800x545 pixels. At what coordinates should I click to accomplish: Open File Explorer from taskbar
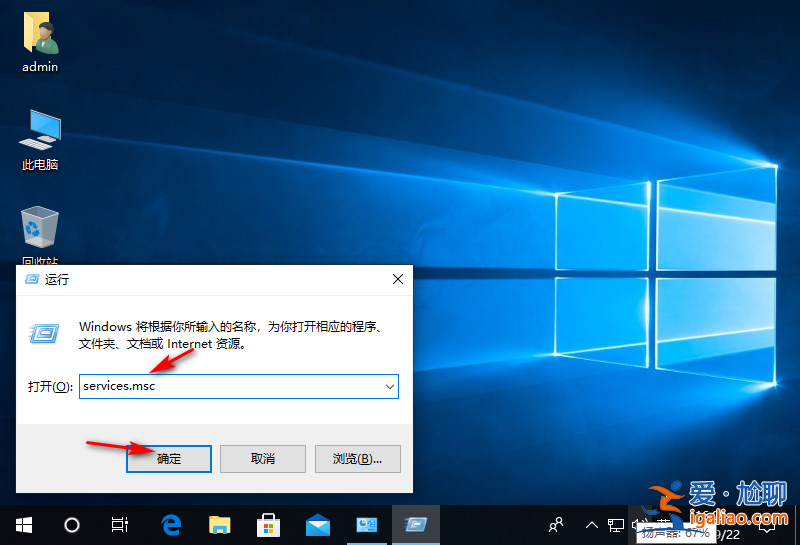click(220, 525)
